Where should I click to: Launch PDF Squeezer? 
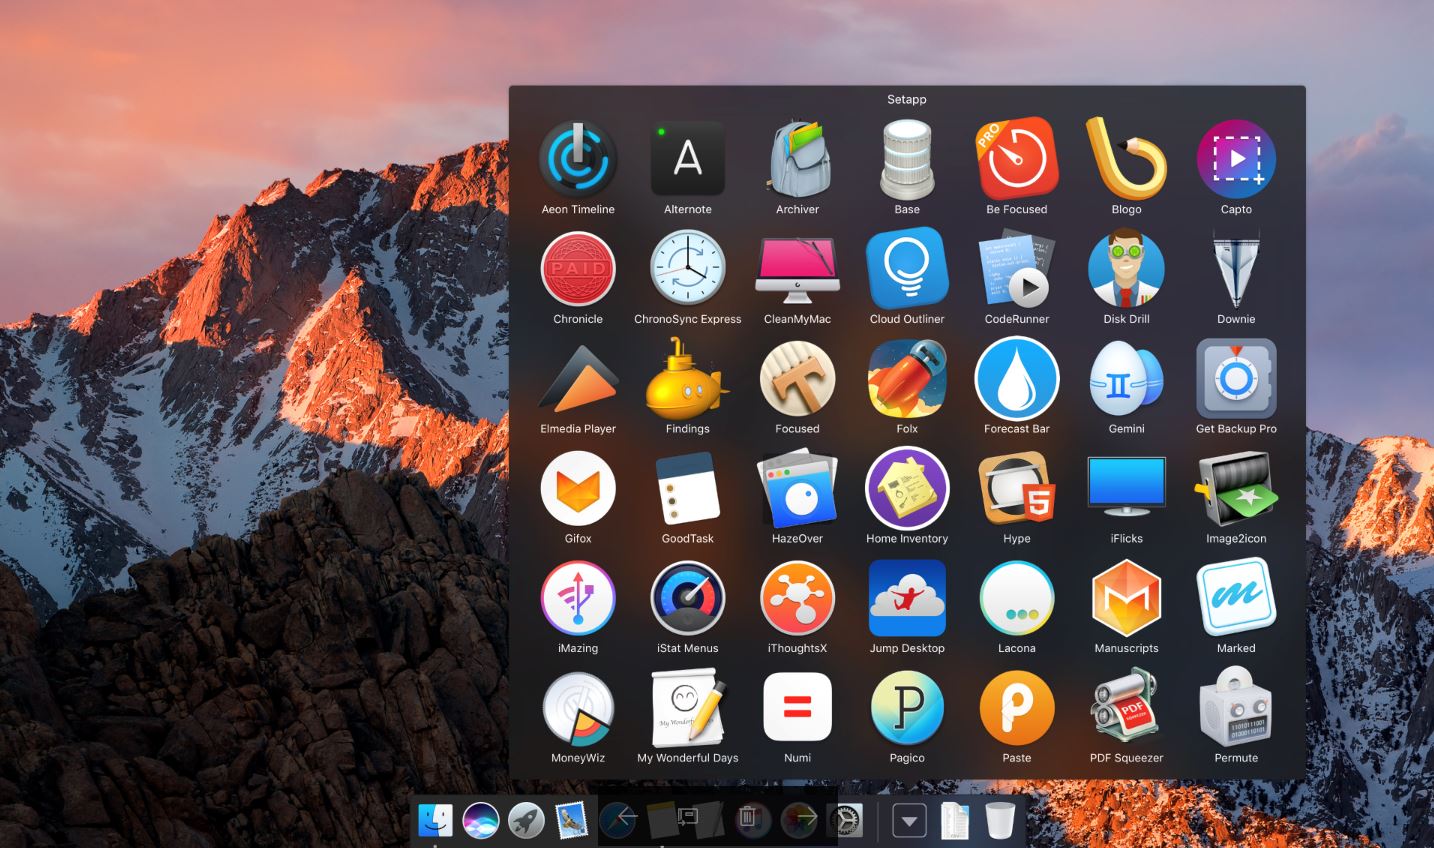click(1127, 708)
